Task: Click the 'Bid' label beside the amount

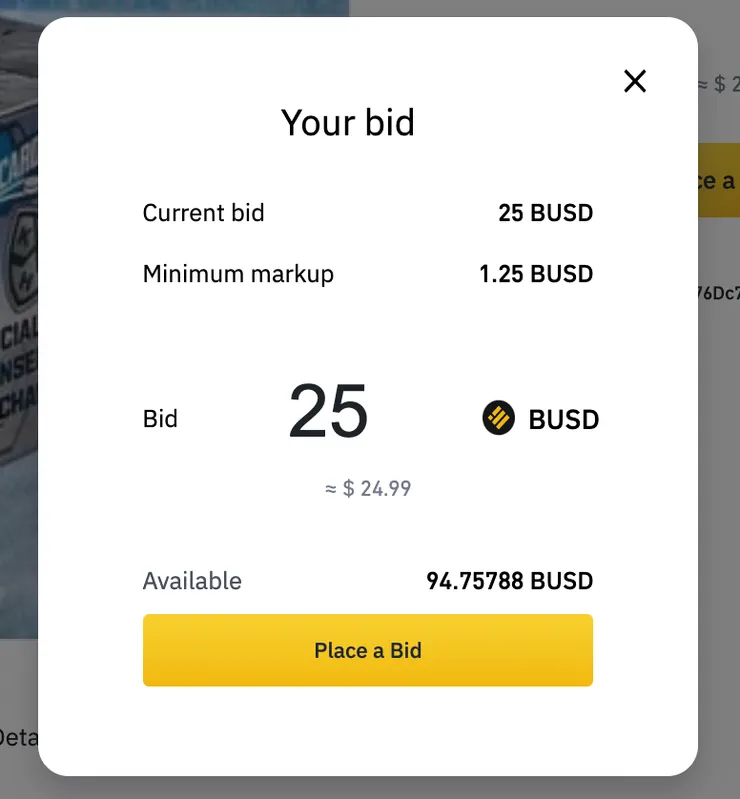Action: 160,418
